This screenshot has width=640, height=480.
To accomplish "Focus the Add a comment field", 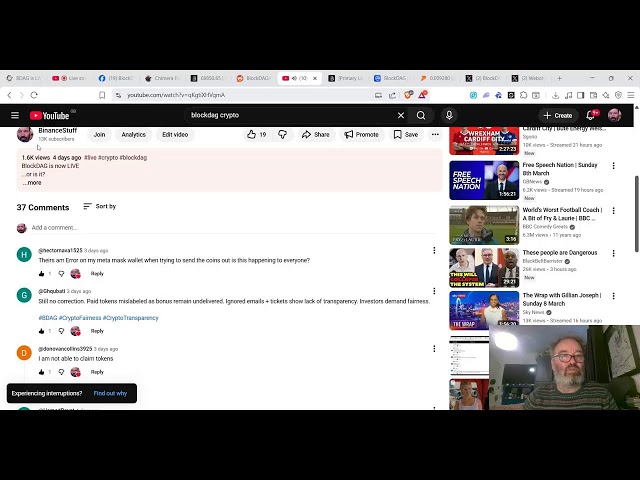I will coord(233,228).
